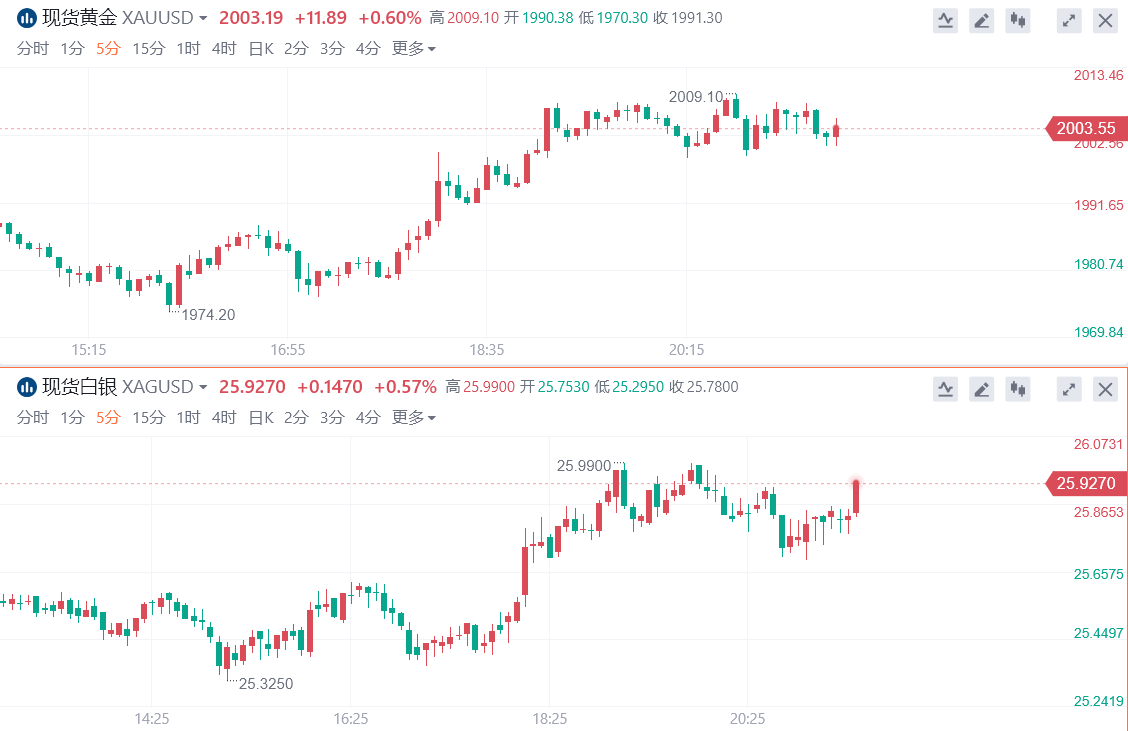
Task: Select the drawing pencil tool on the gold chart
Action: point(982,20)
